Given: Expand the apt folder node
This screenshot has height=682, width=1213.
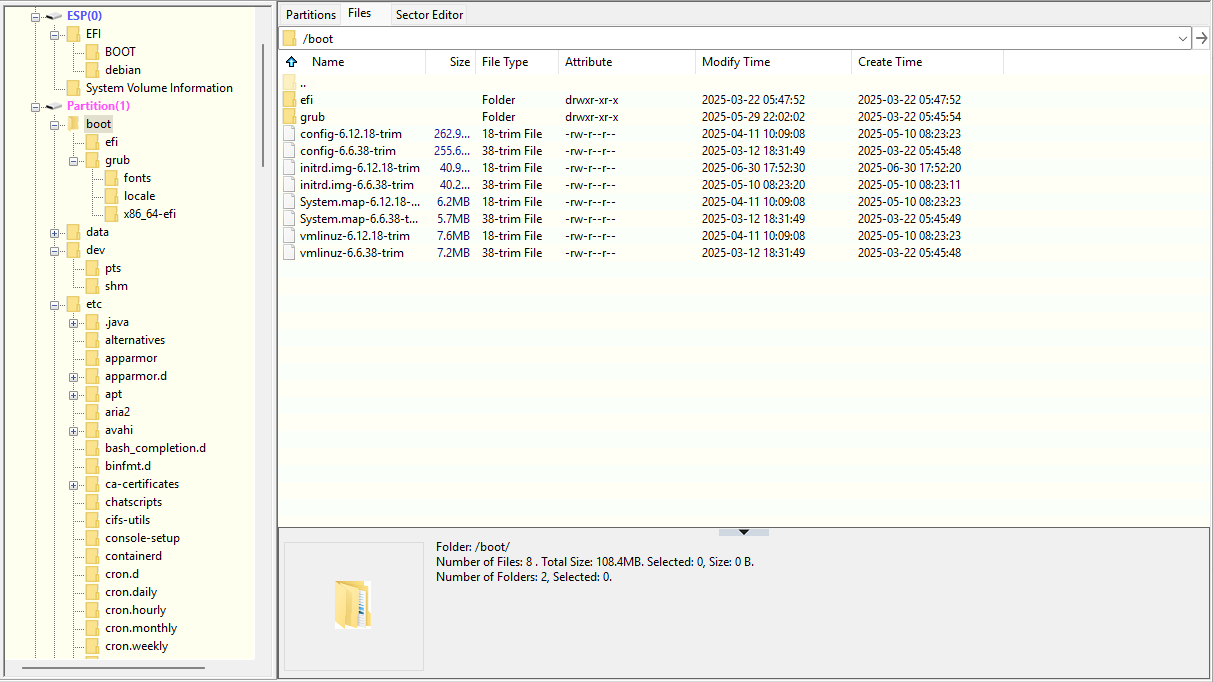Looking at the screenshot, I should (73, 394).
